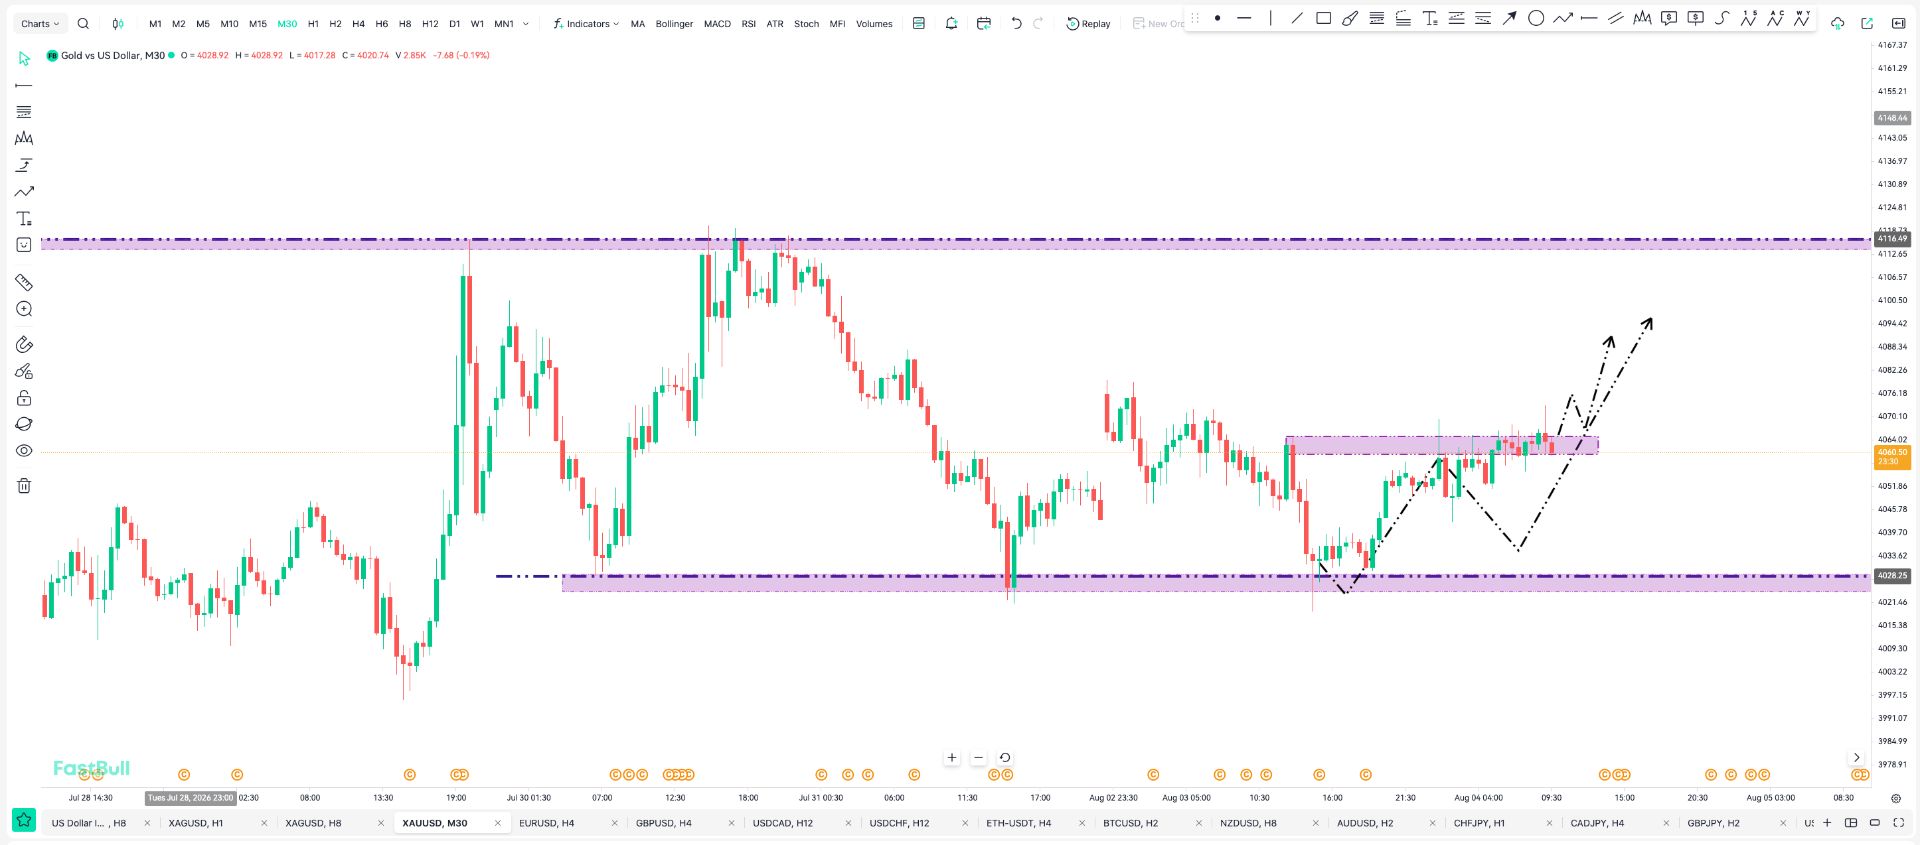
Task: Zoom in chart with plus button
Action: click(x=952, y=758)
